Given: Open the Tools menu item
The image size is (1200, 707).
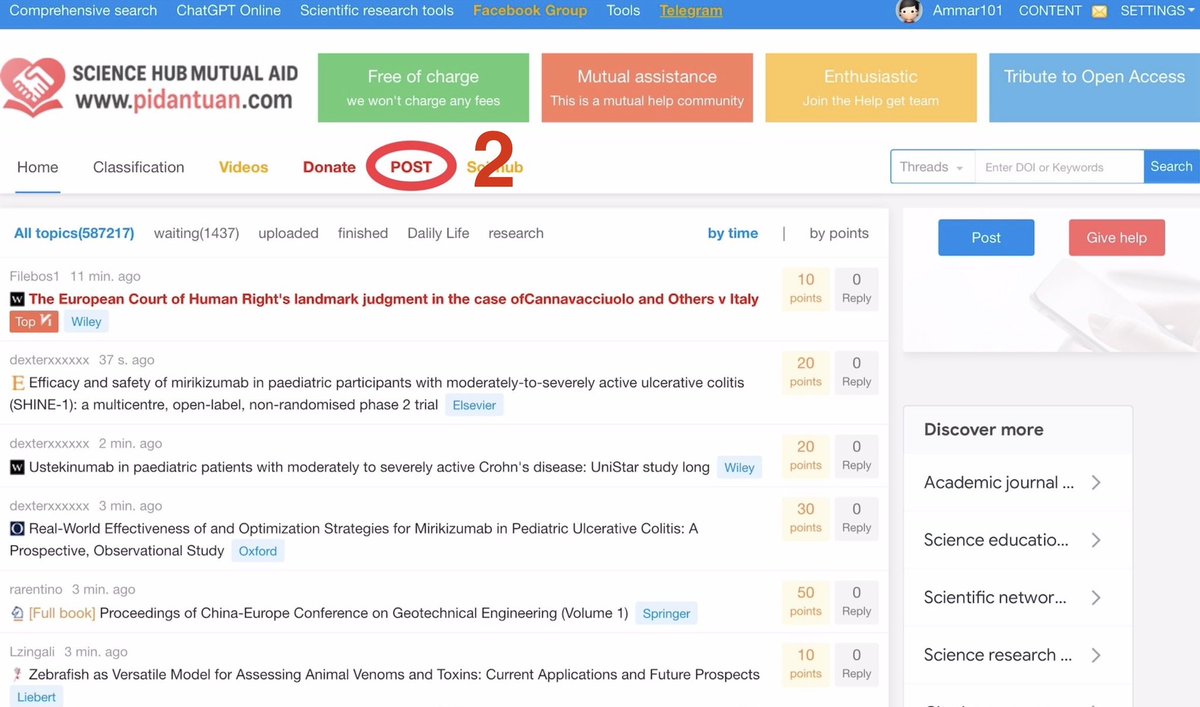Looking at the screenshot, I should 623,11.
